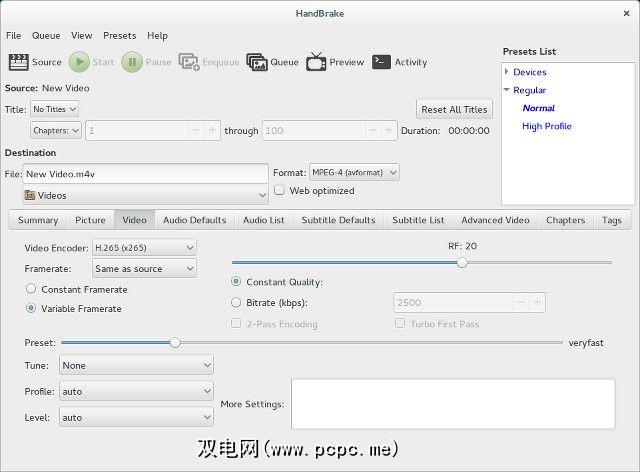Open the Format MPEG-4 dropdown

tap(354, 172)
